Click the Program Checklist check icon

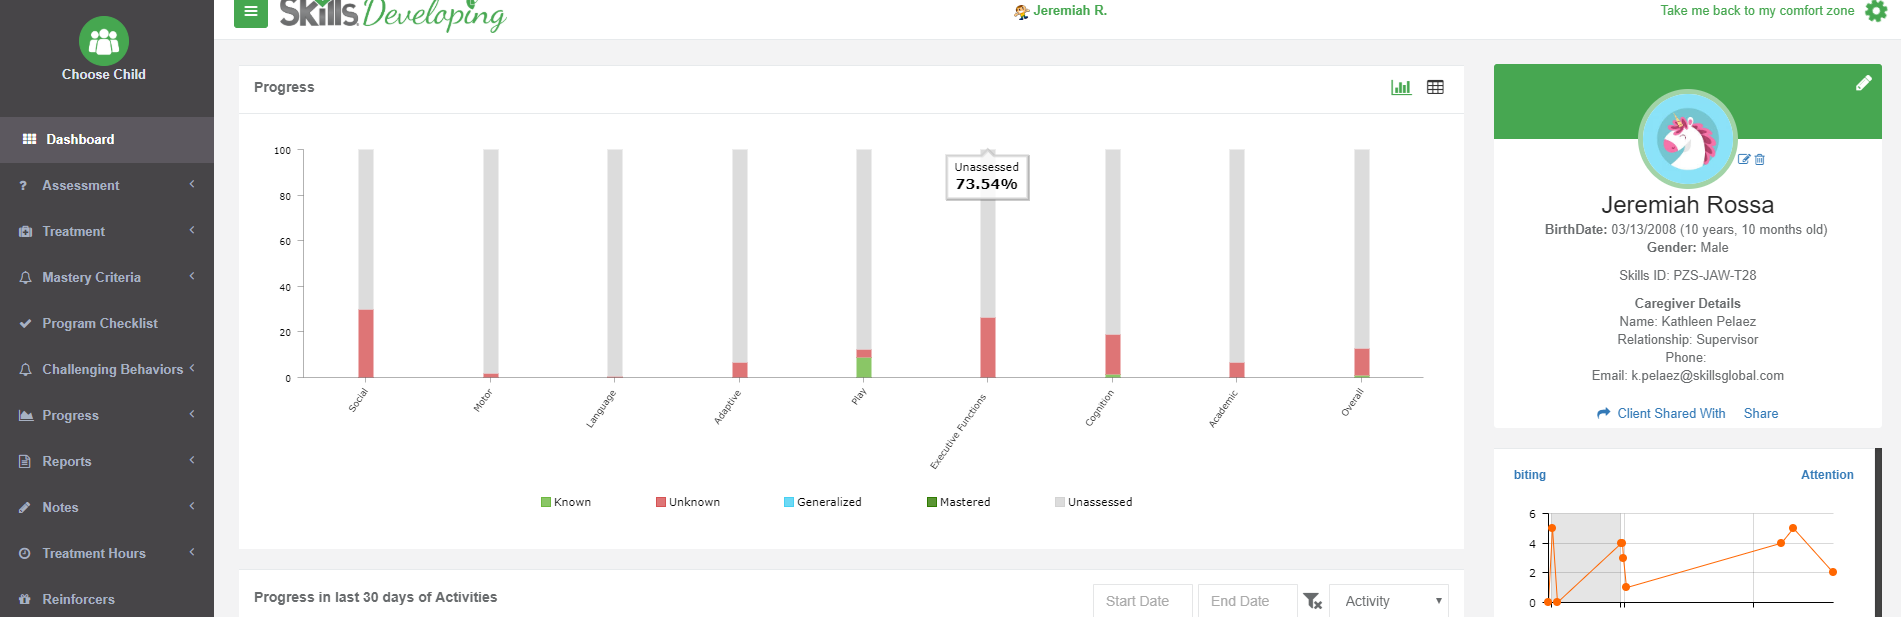[25, 323]
